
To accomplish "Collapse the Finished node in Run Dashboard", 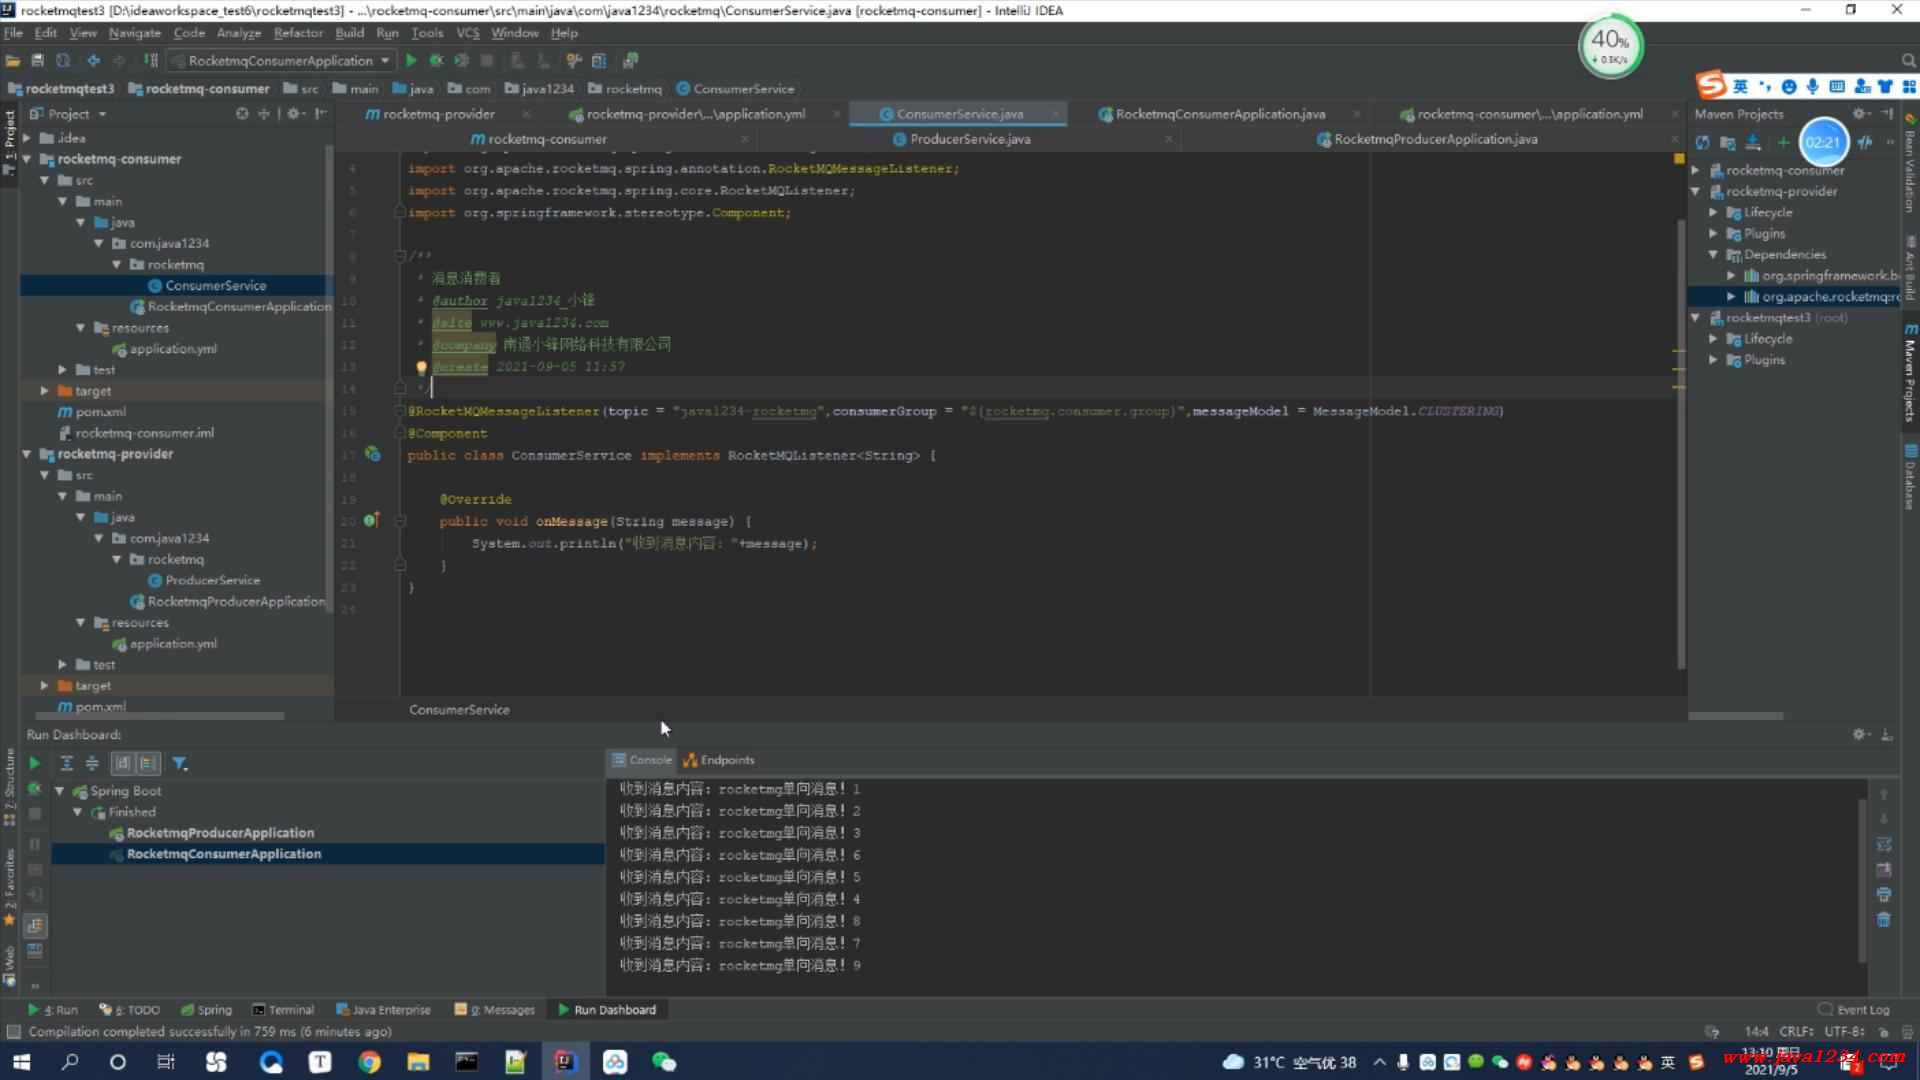I will point(78,812).
